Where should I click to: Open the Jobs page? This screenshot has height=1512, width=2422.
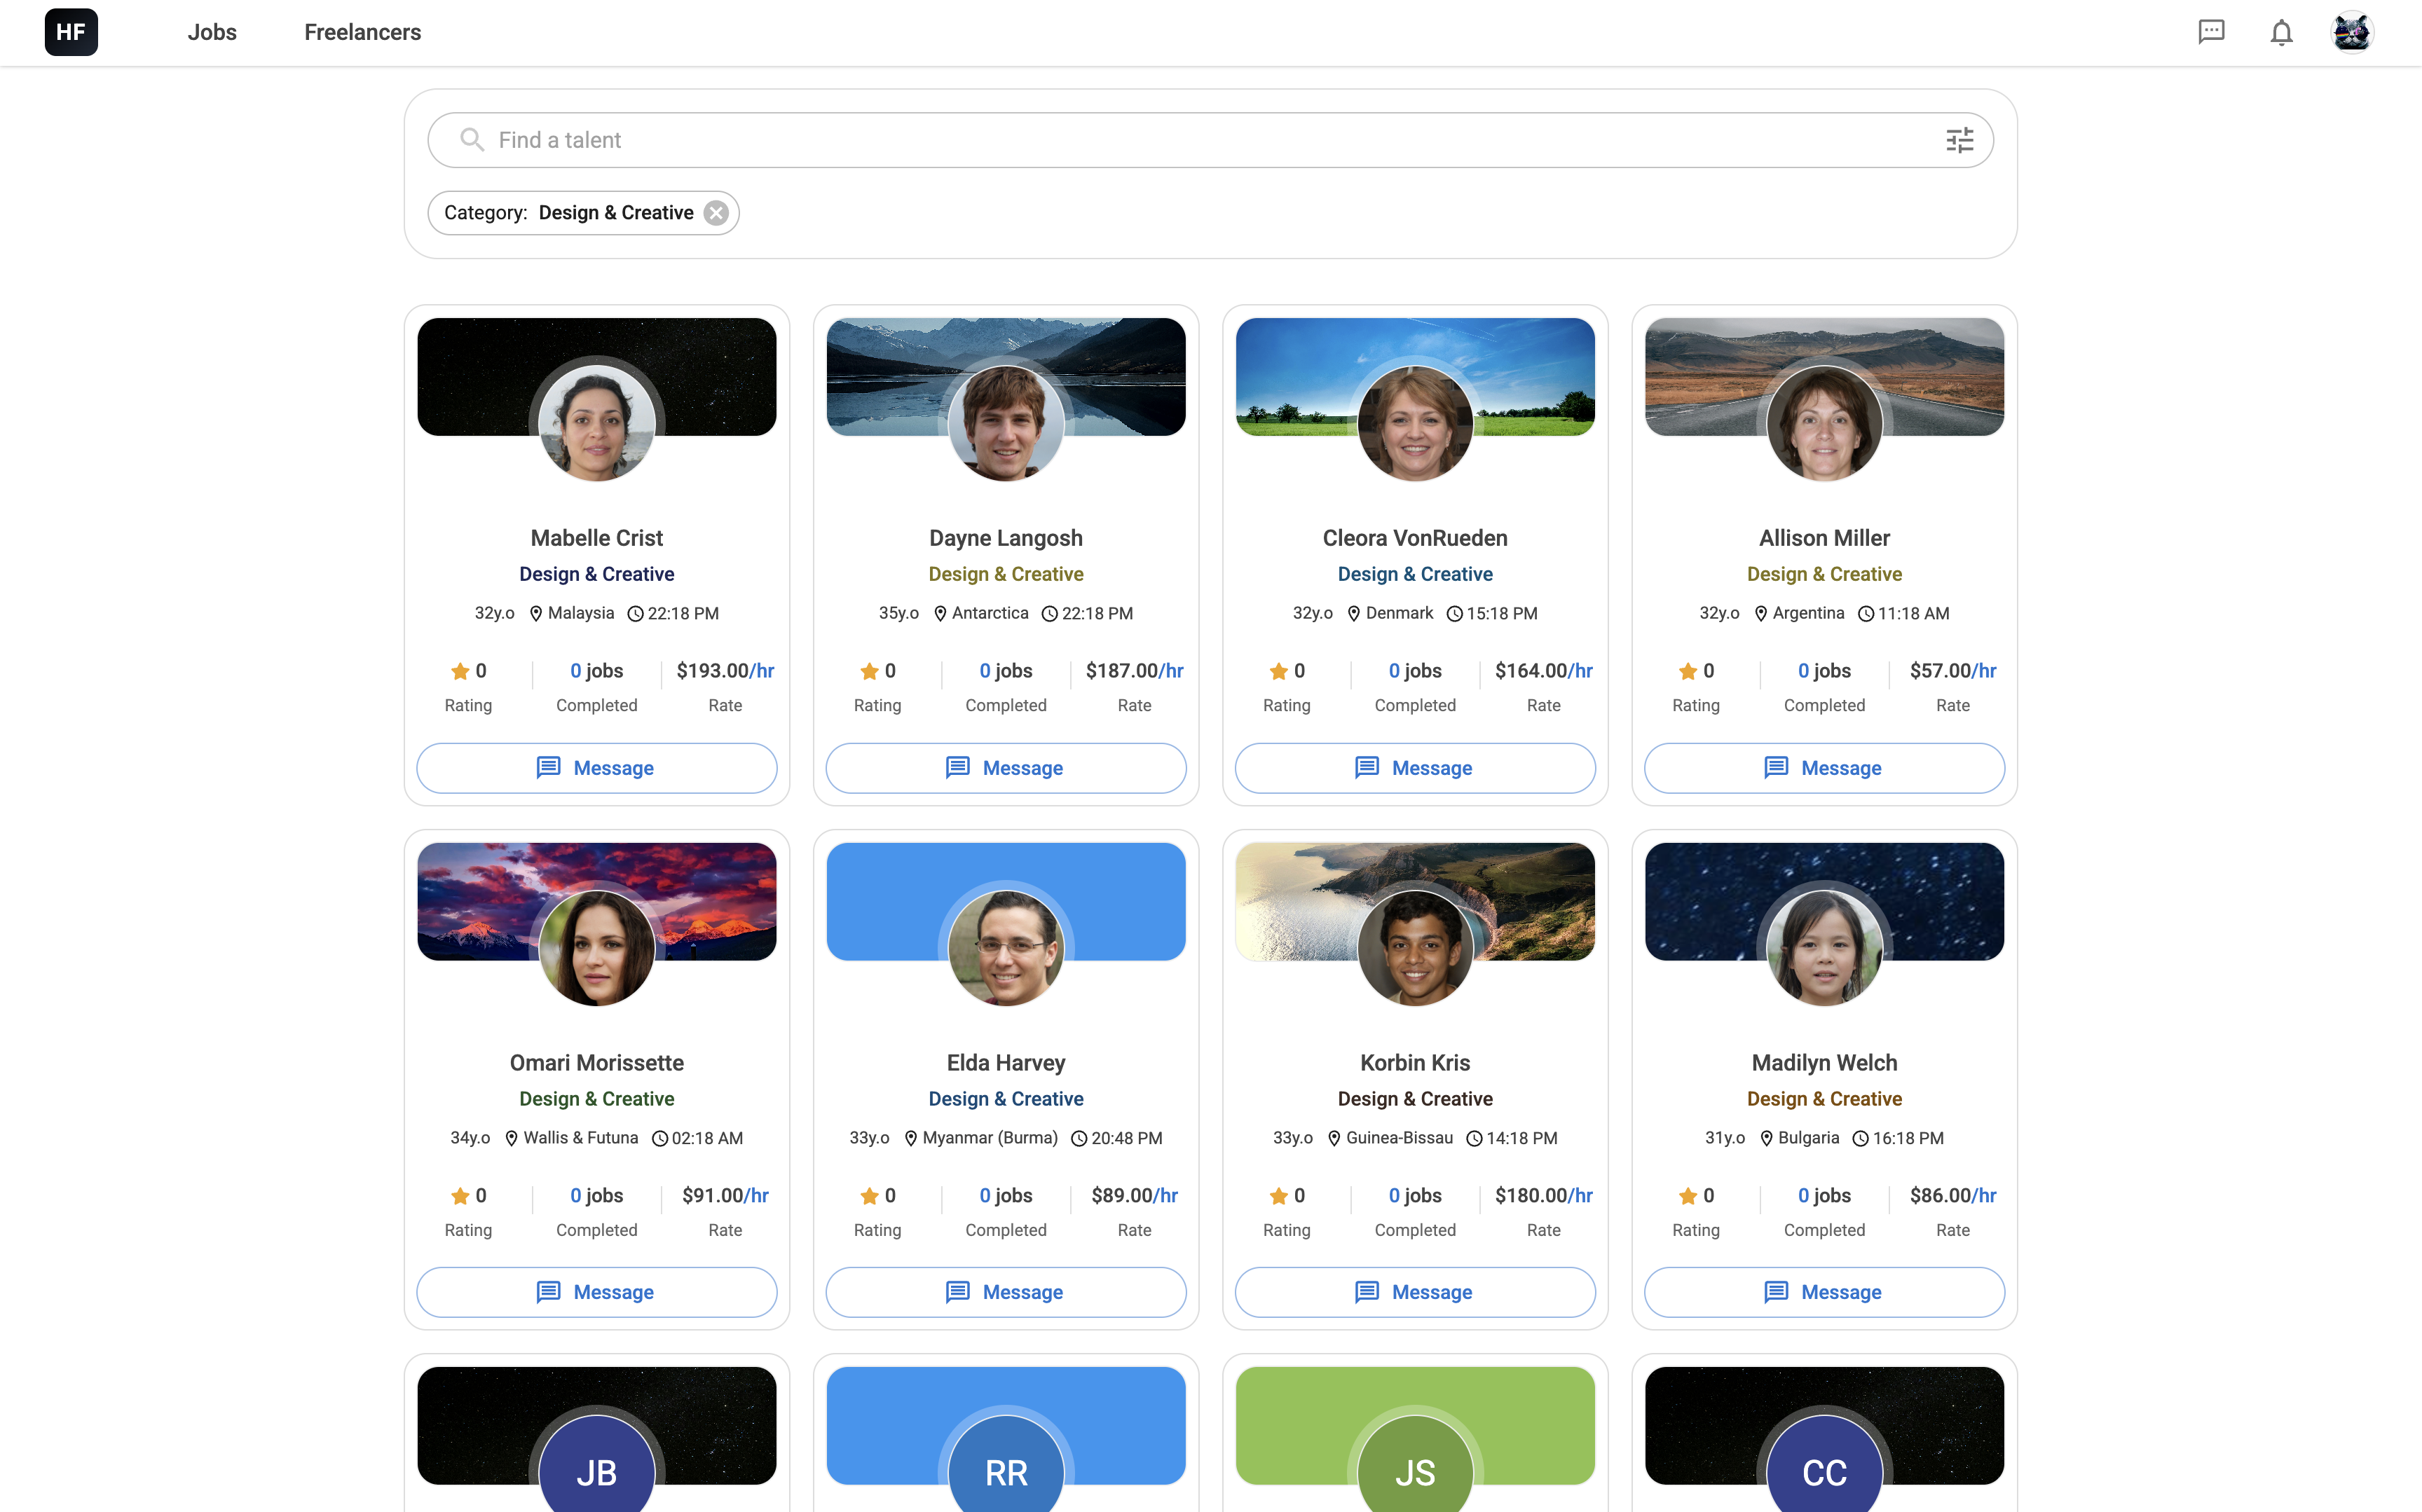[212, 32]
